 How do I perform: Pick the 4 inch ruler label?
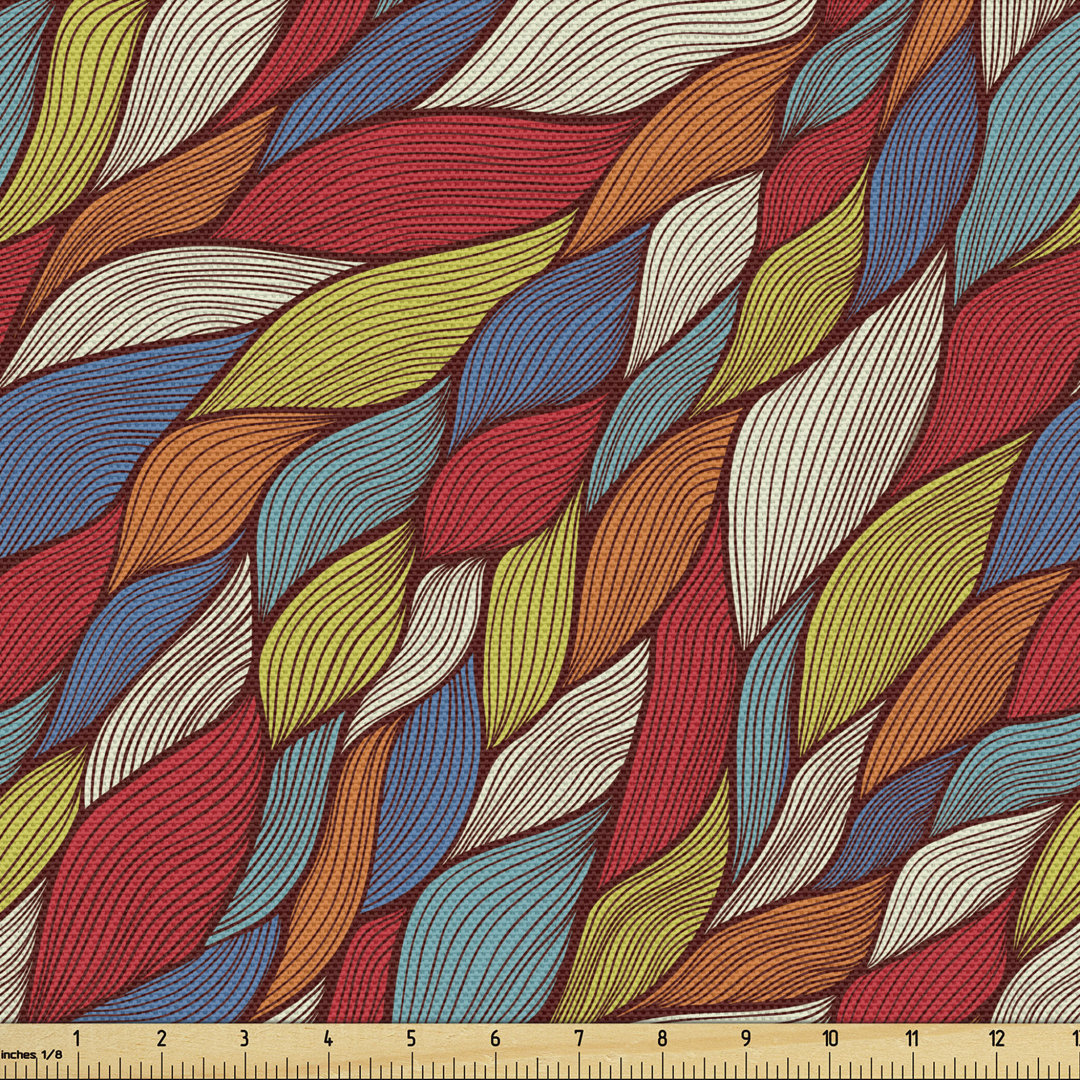328,1039
